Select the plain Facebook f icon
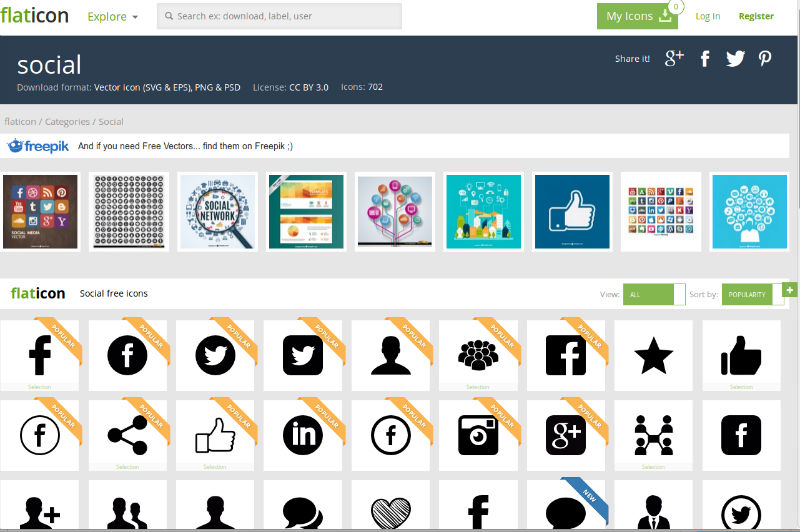The image size is (800, 532). (39, 355)
